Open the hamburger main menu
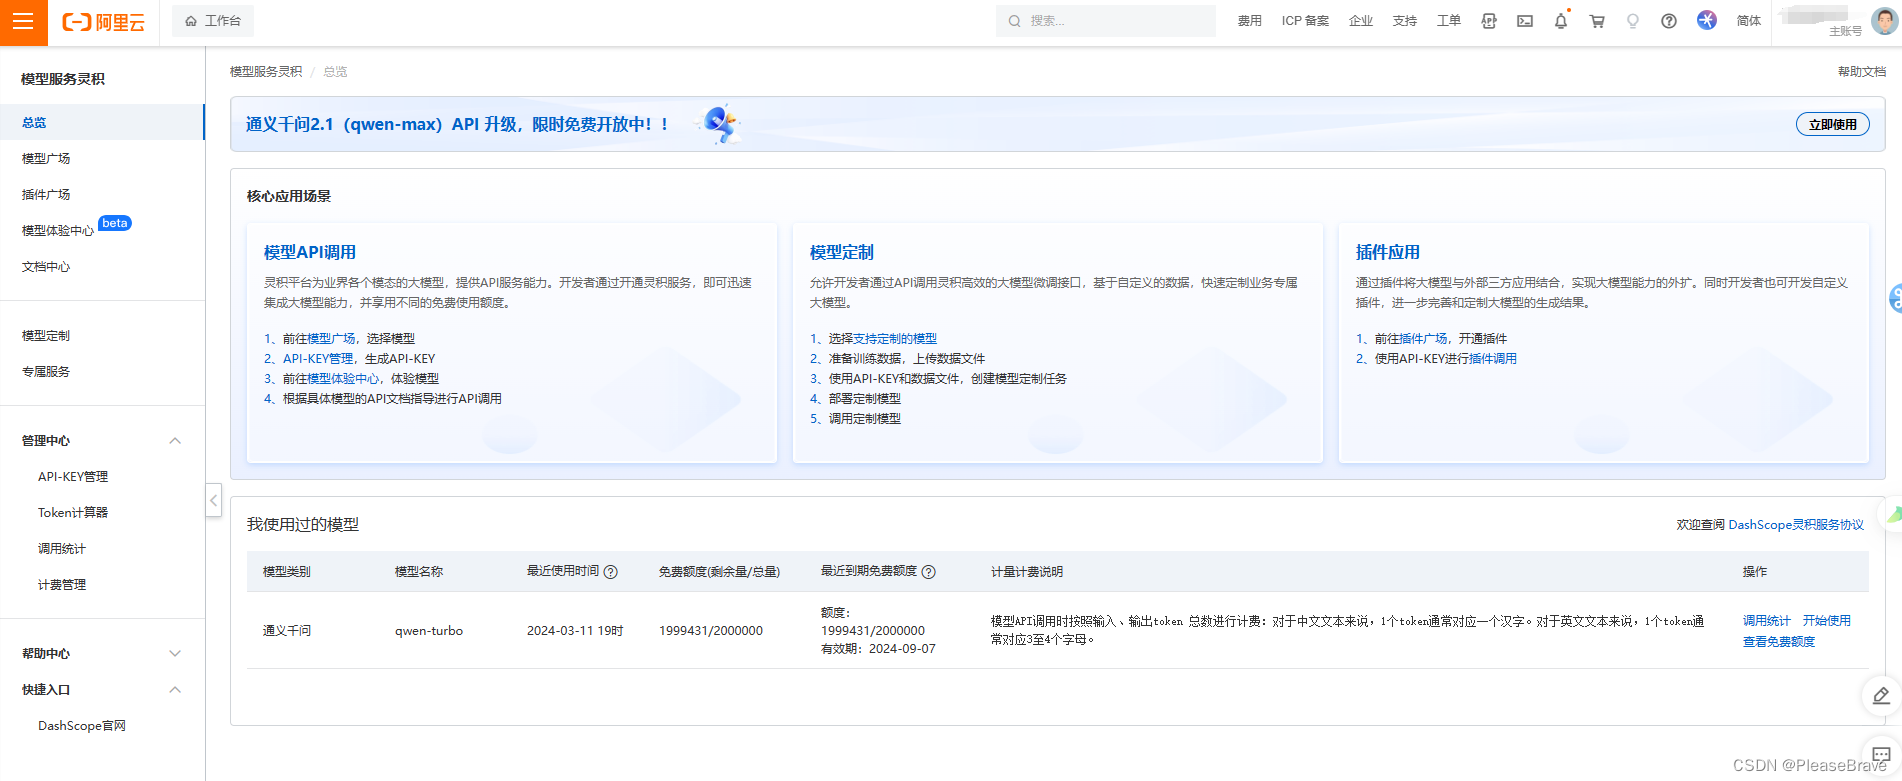 pos(23,22)
